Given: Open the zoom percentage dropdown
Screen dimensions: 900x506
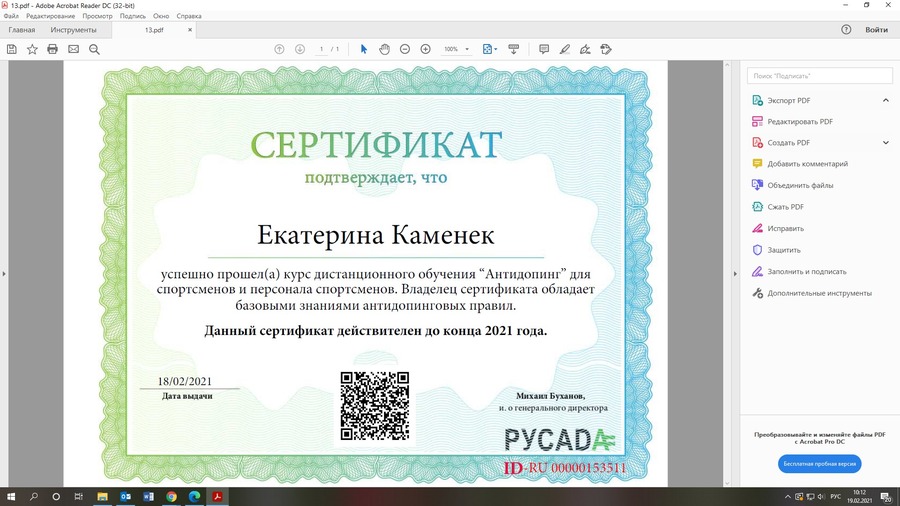Looking at the screenshot, I should pos(455,49).
